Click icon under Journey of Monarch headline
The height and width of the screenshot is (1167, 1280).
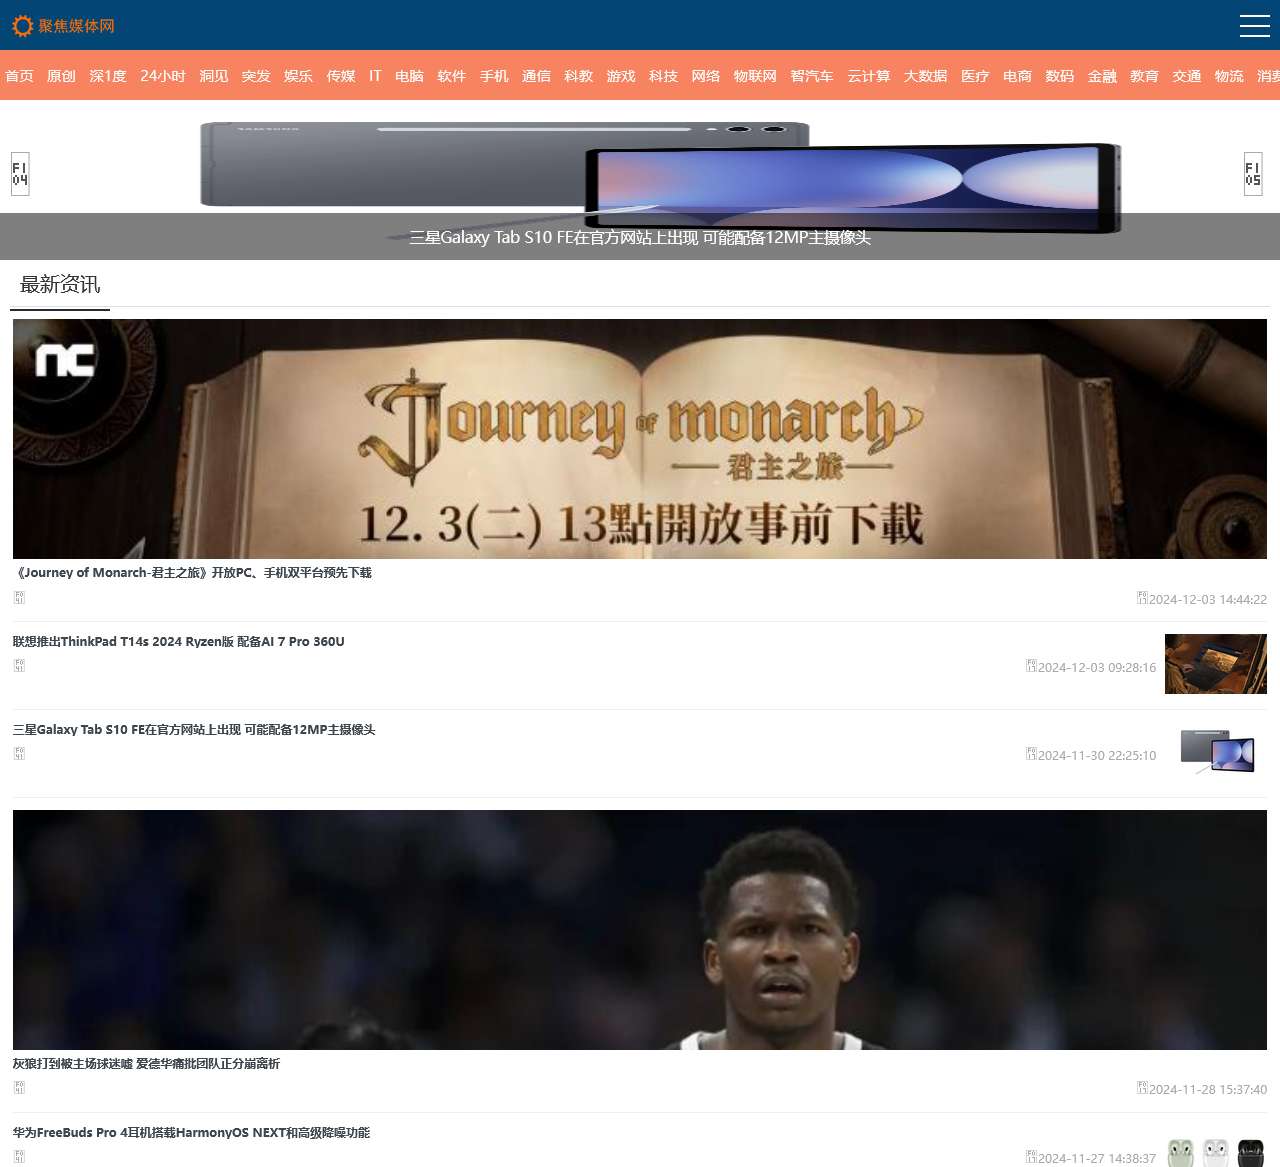coord(19,598)
